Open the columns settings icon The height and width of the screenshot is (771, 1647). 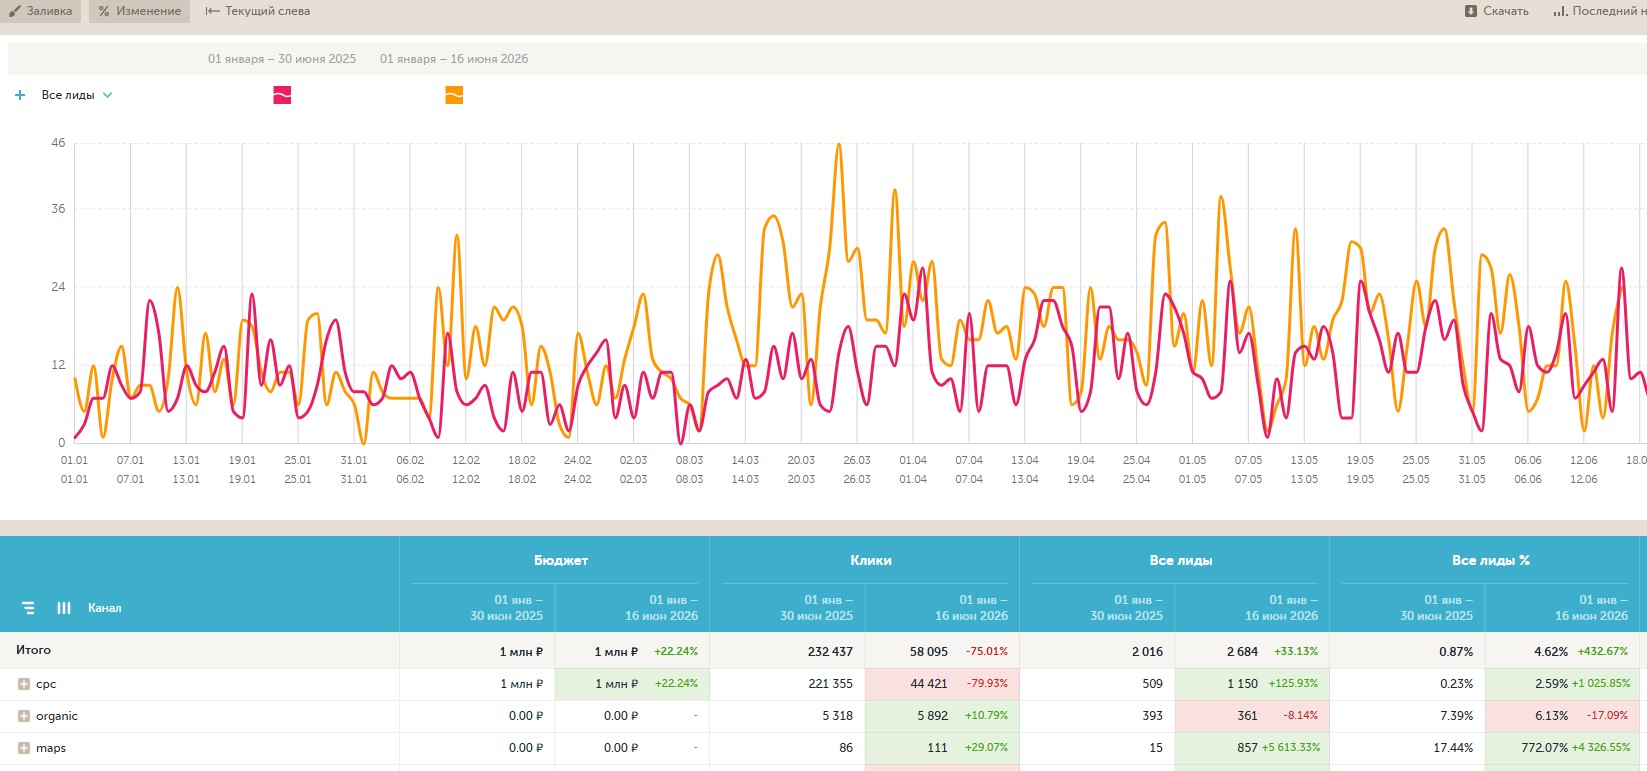(x=64, y=608)
